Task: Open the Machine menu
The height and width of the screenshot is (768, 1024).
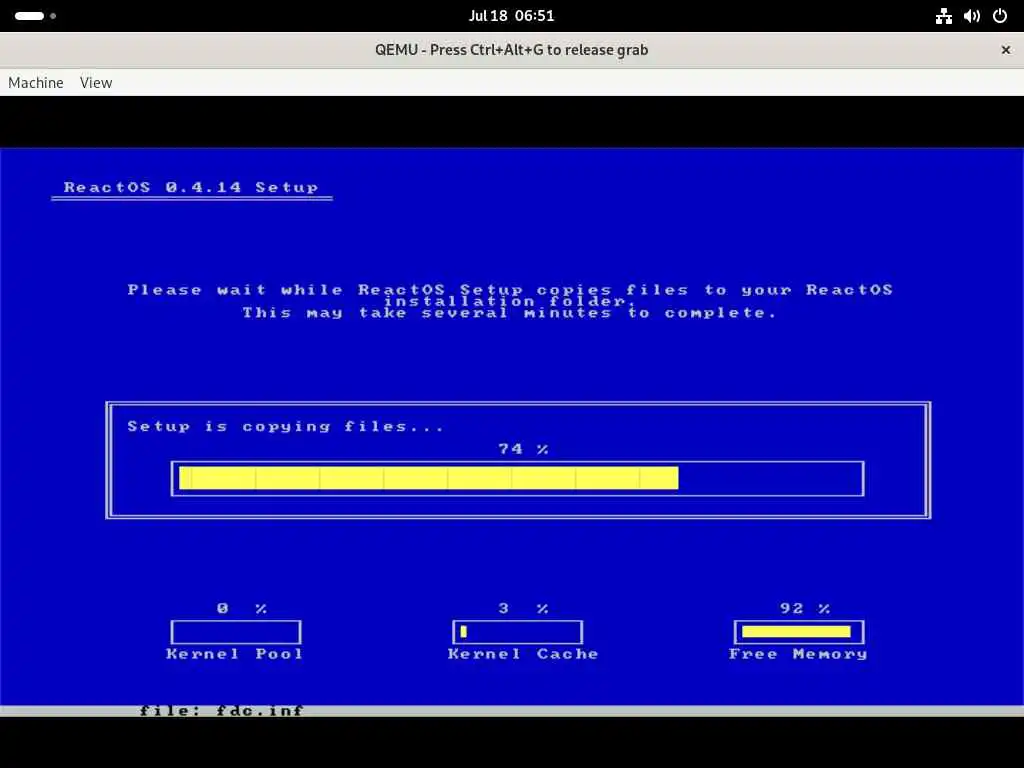Action: (36, 83)
